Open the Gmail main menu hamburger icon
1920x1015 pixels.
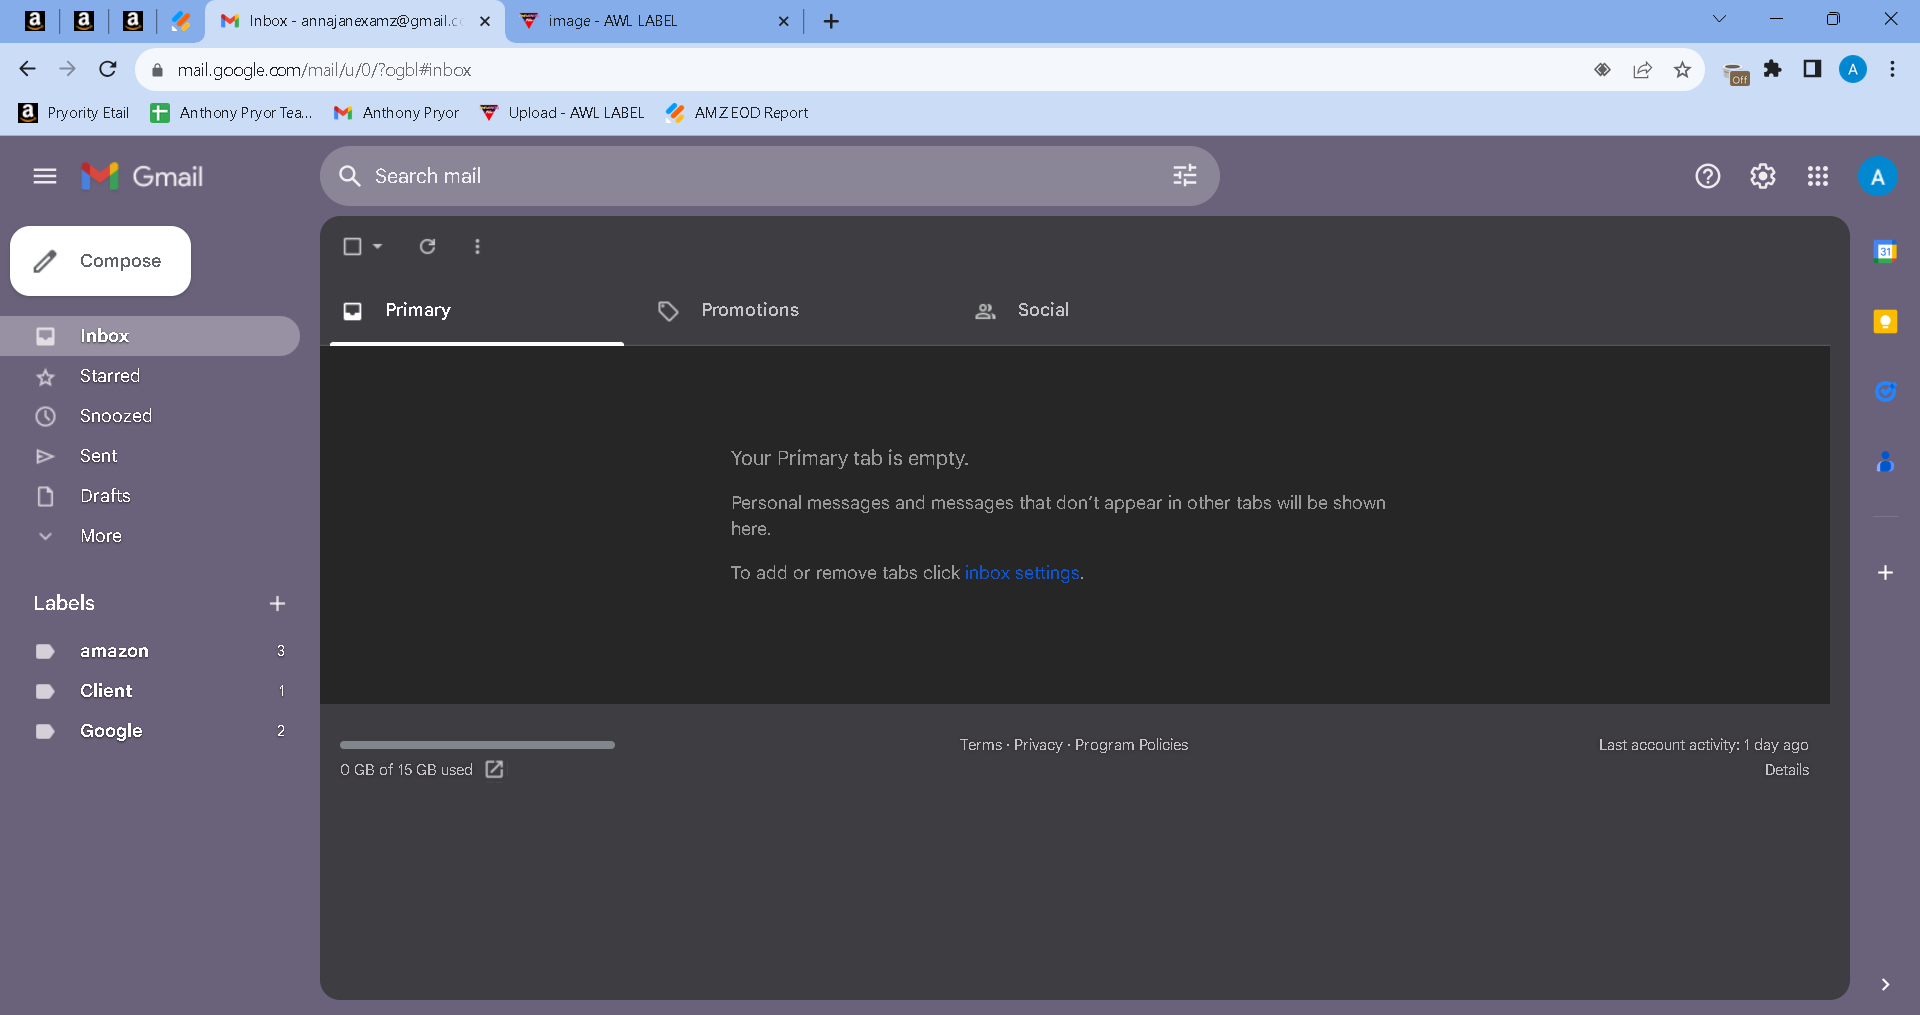tap(45, 176)
